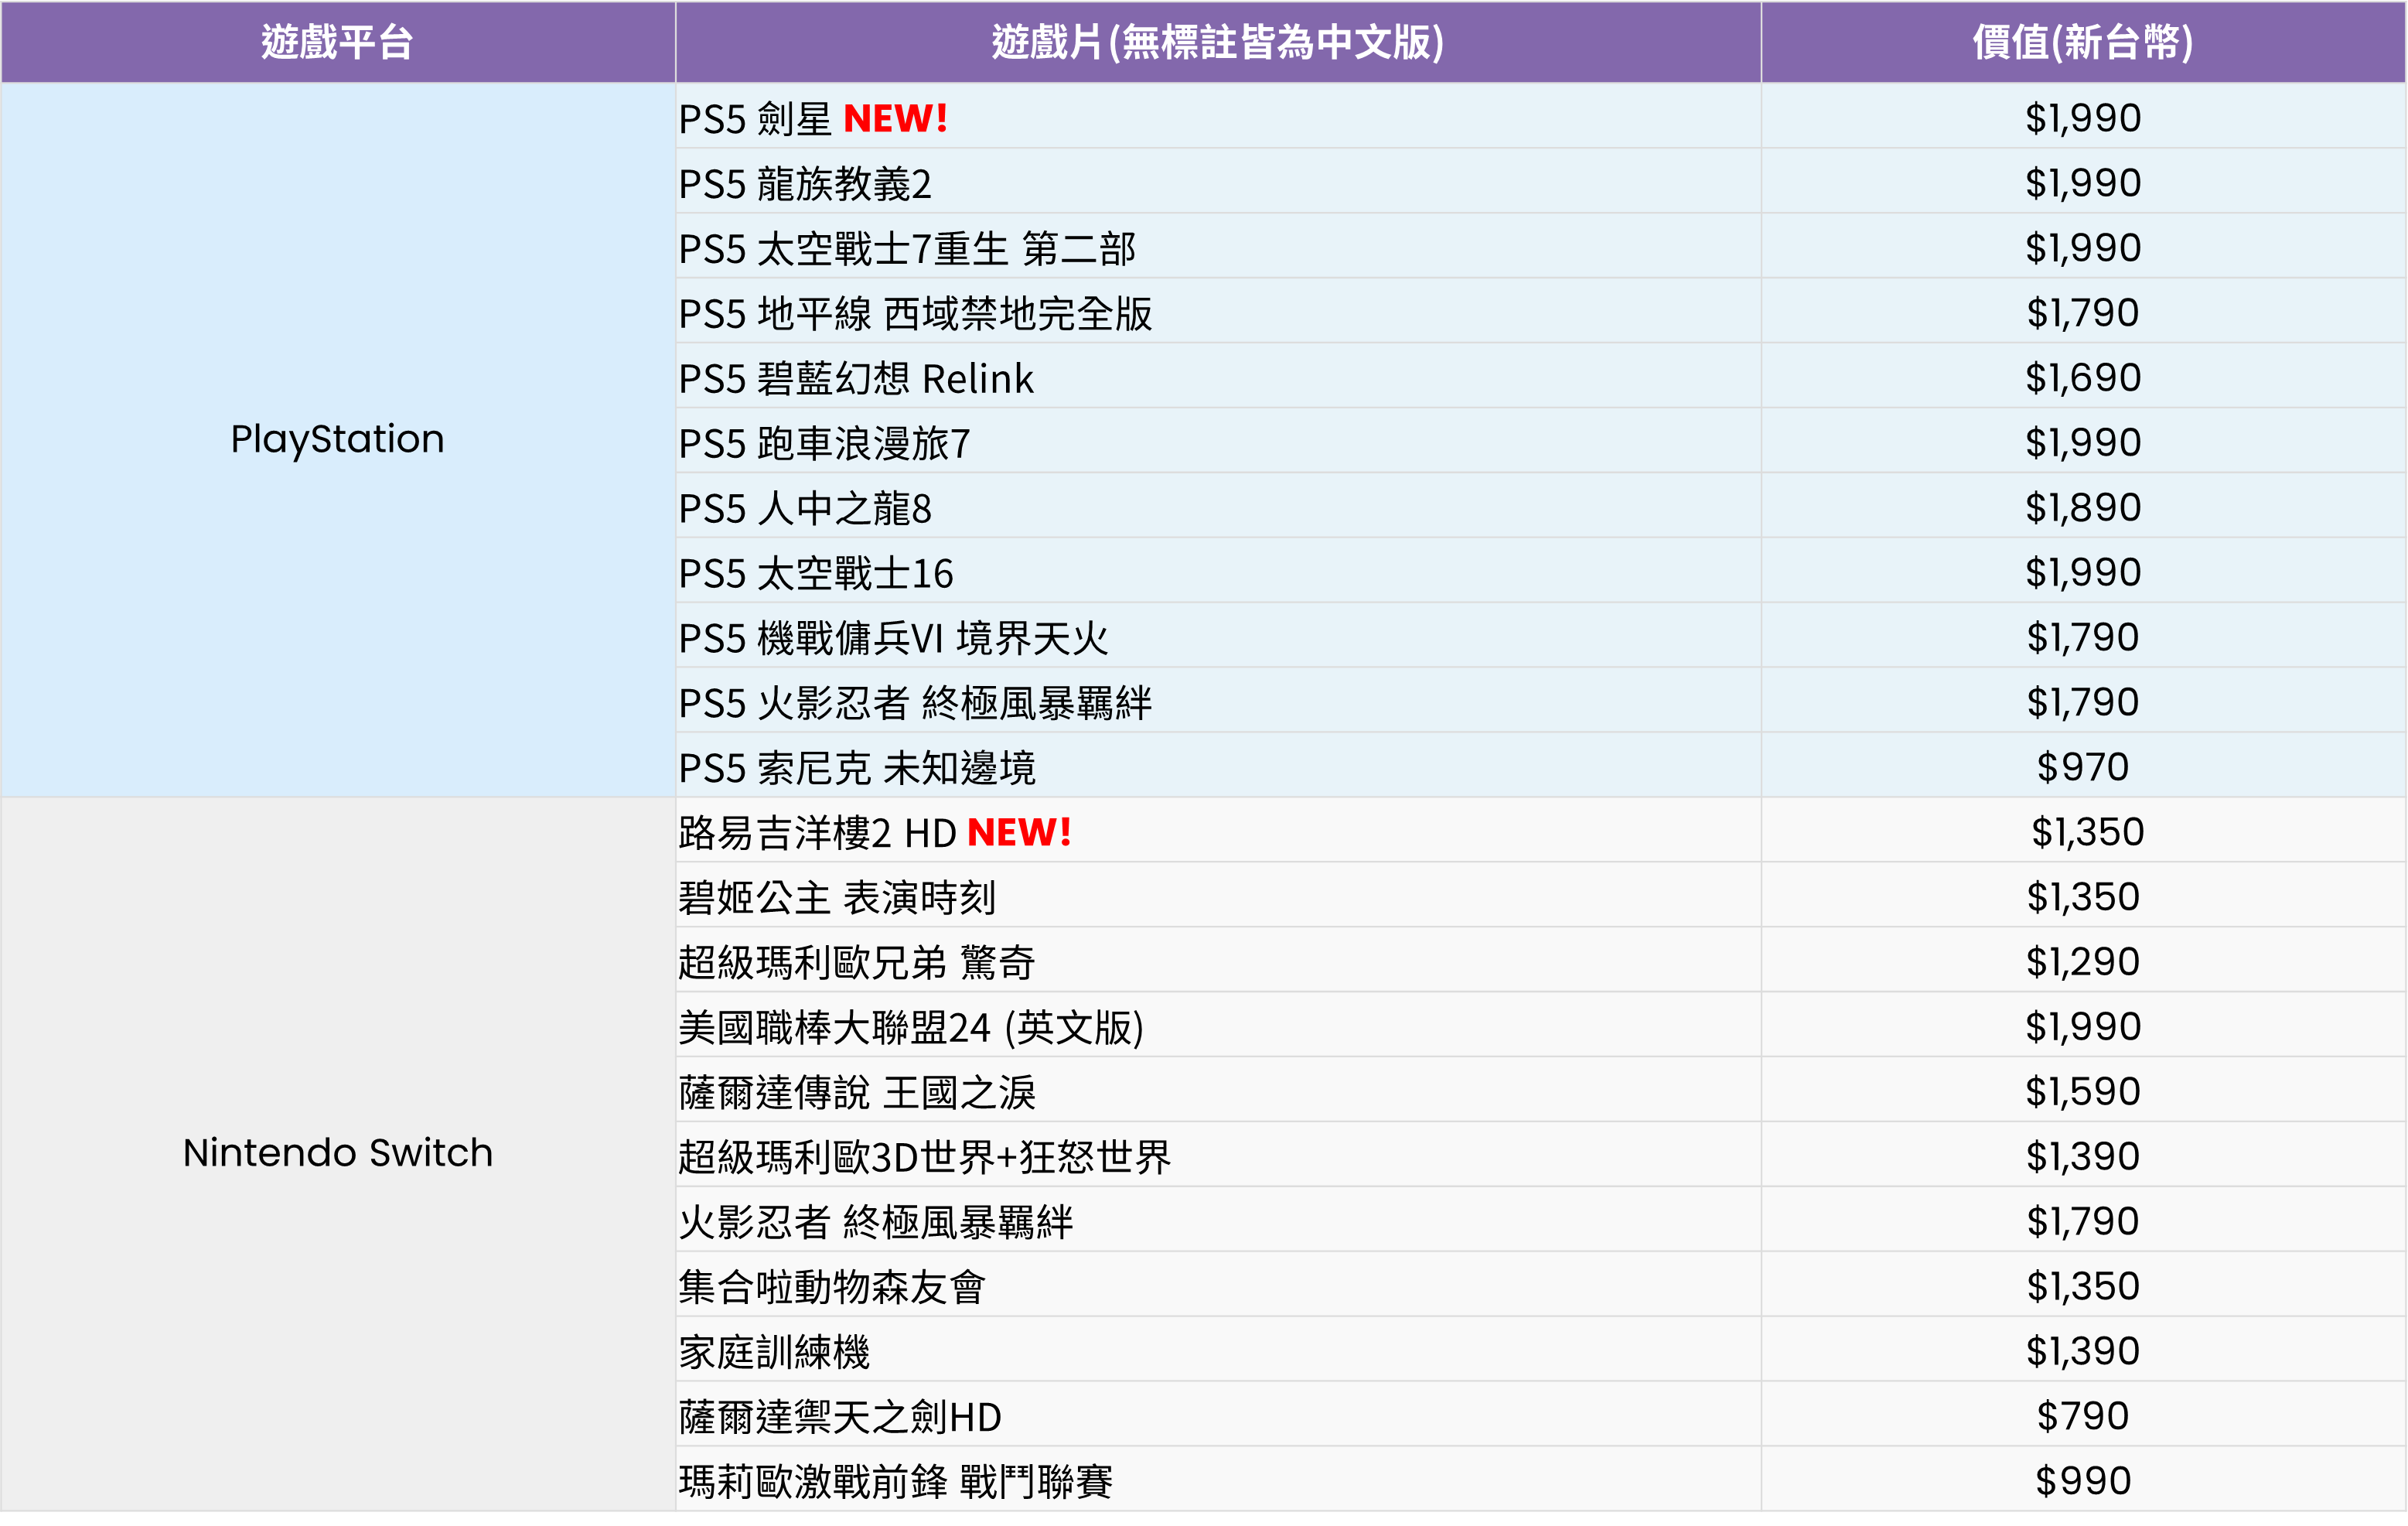Click the $970 price for 索尼克 未知邊境
Image resolution: width=2408 pixels, height=1526 pixels.
tap(2083, 767)
